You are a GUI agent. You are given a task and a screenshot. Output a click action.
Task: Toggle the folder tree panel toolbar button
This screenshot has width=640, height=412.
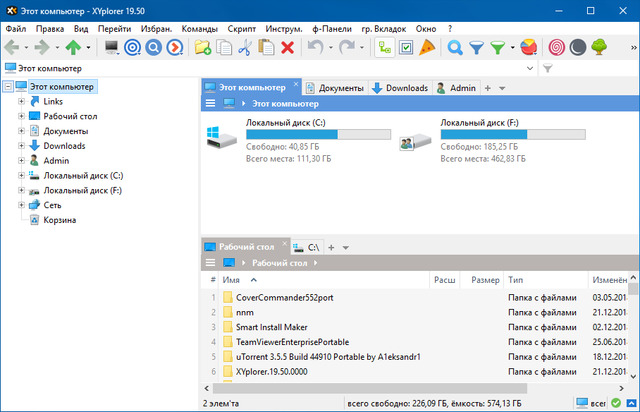(x=385, y=47)
